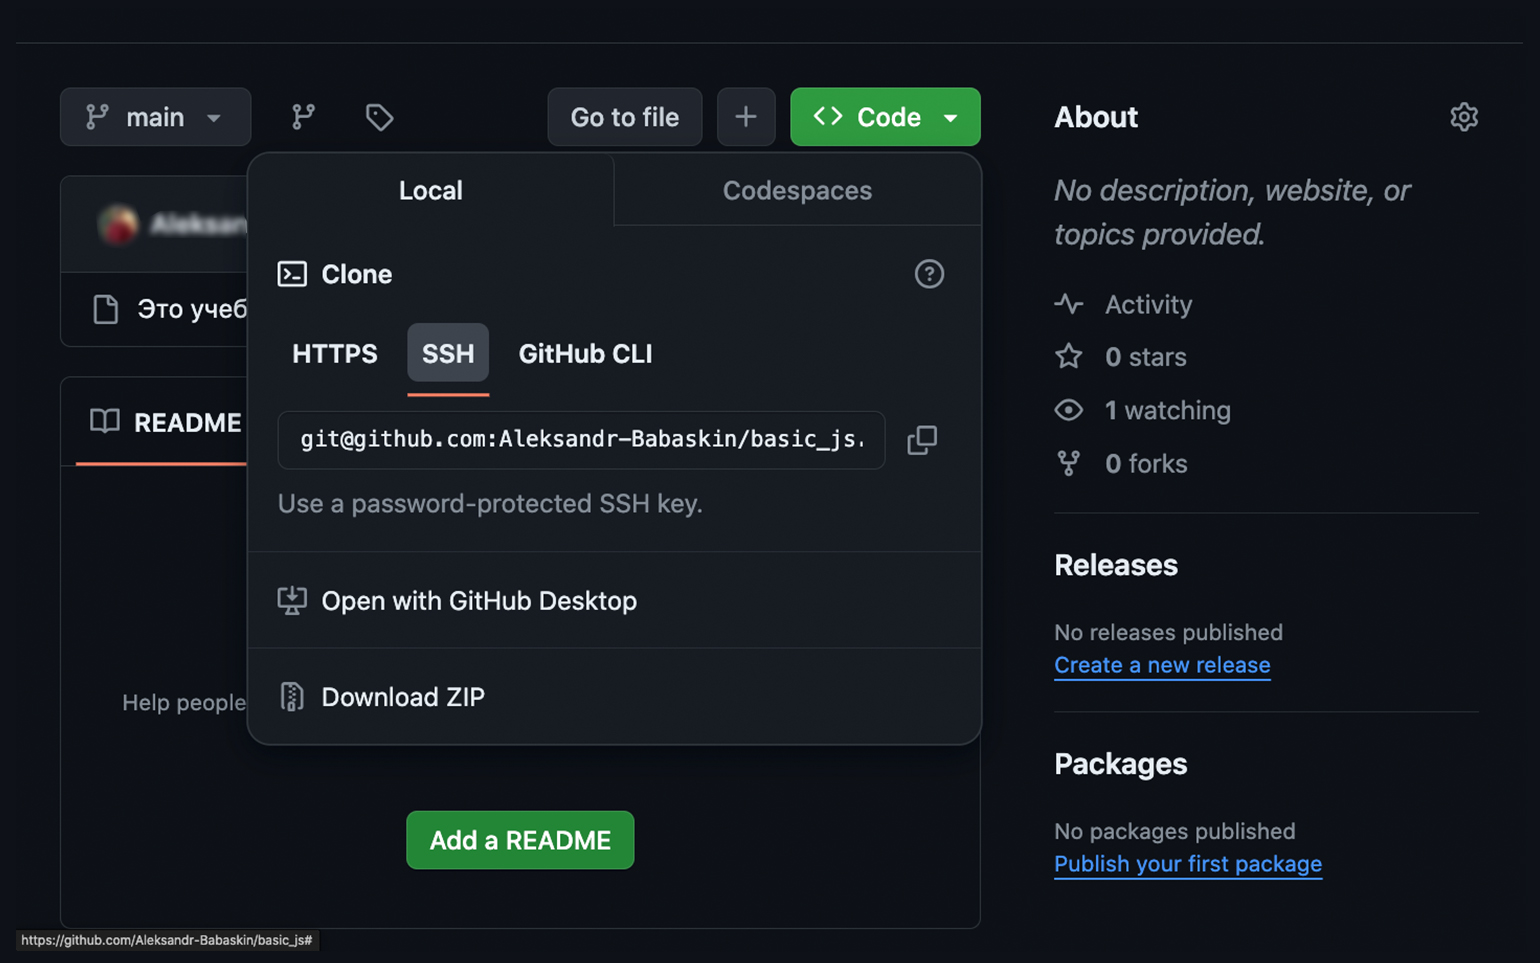1540x963 pixels.
Task: Open the main branch dropdown
Action: pos(155,117)
